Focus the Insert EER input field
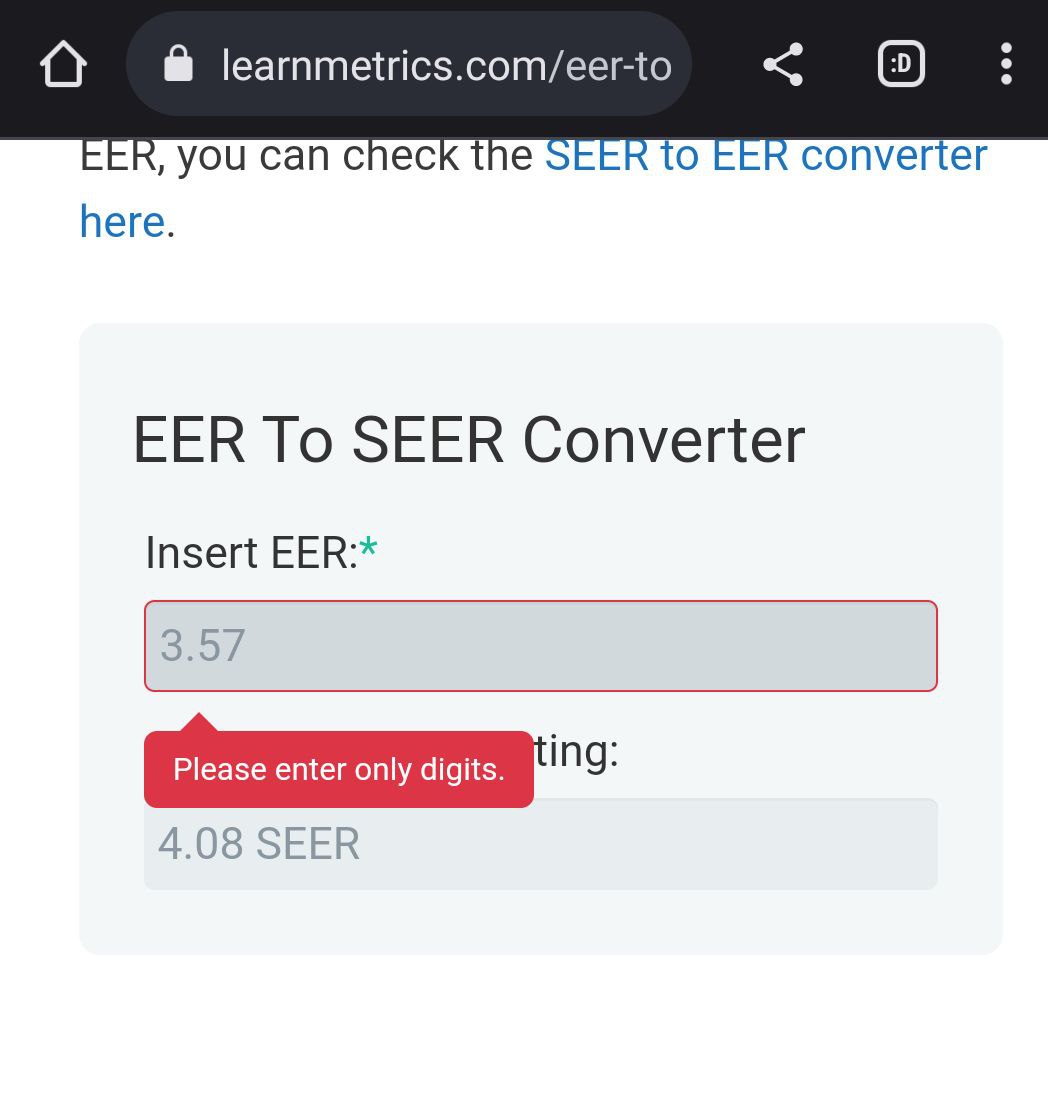 tap(540, 646)
